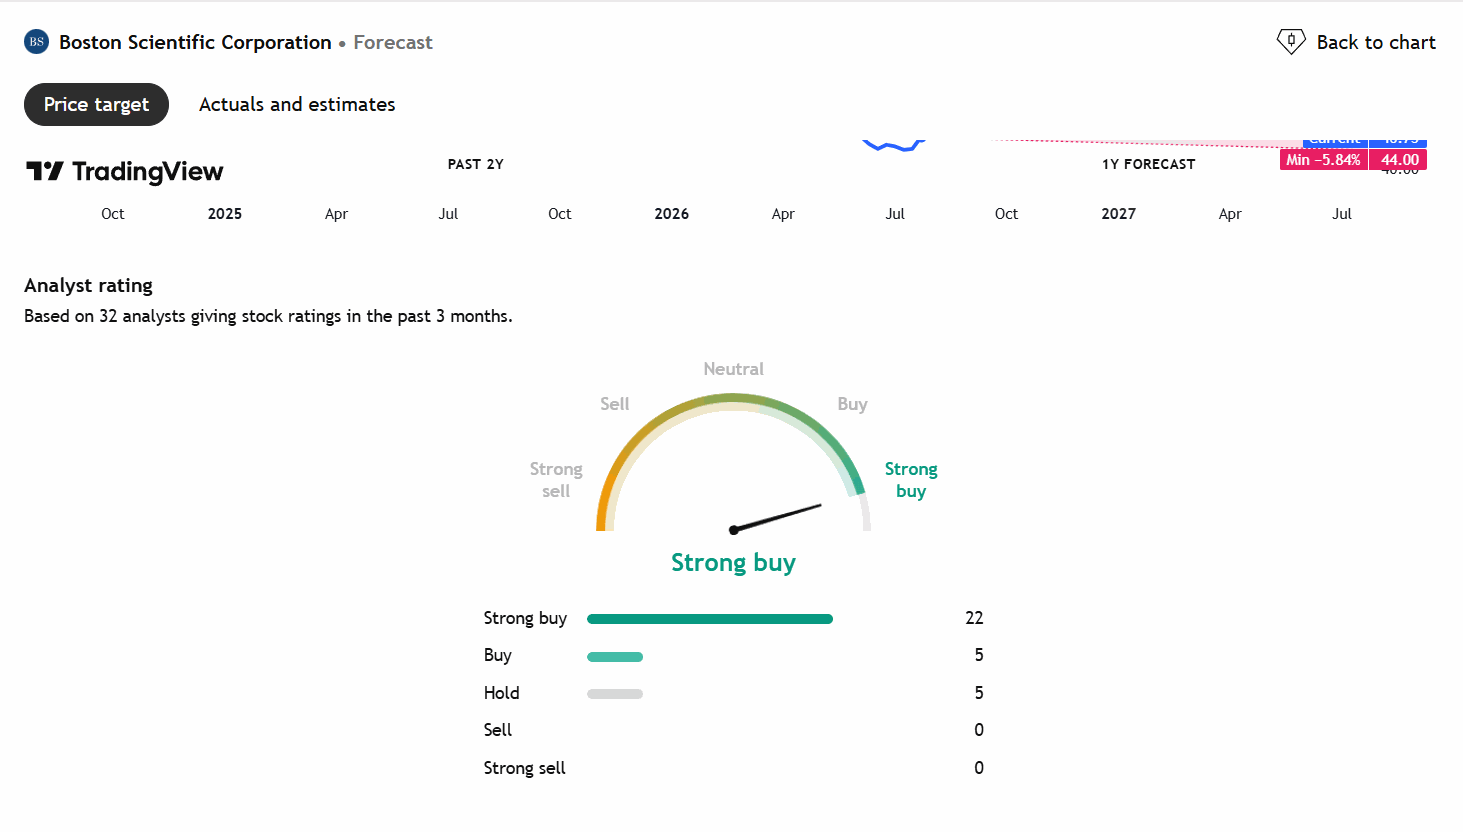Click the 2027 axis label
The image size is (1463, 832).
(1119, 214)
